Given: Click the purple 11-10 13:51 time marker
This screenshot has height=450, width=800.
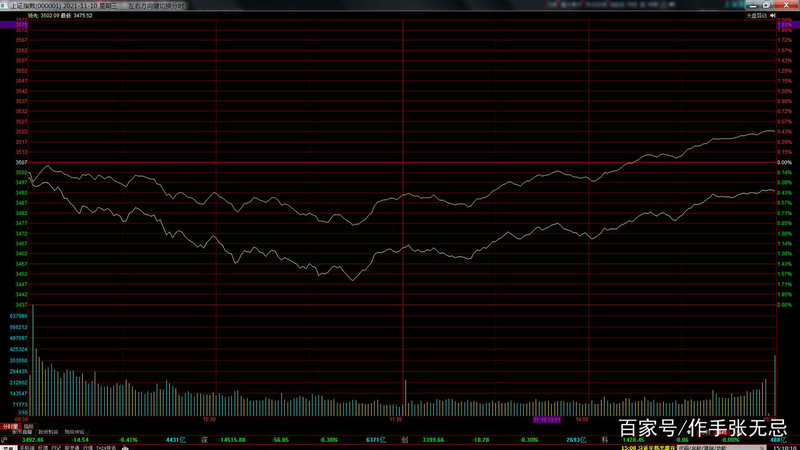Looking at the screenshot, I should tap(548, 419).
